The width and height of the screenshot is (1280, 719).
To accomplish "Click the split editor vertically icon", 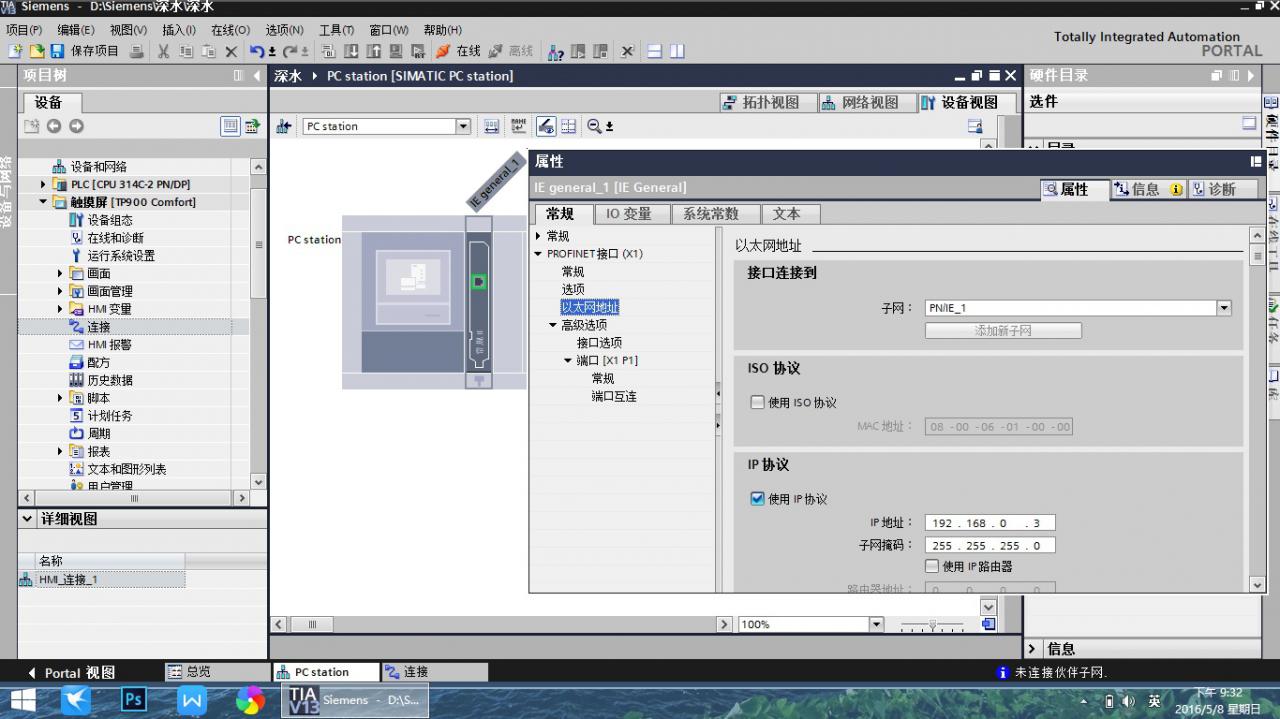I will coord(677,51).
